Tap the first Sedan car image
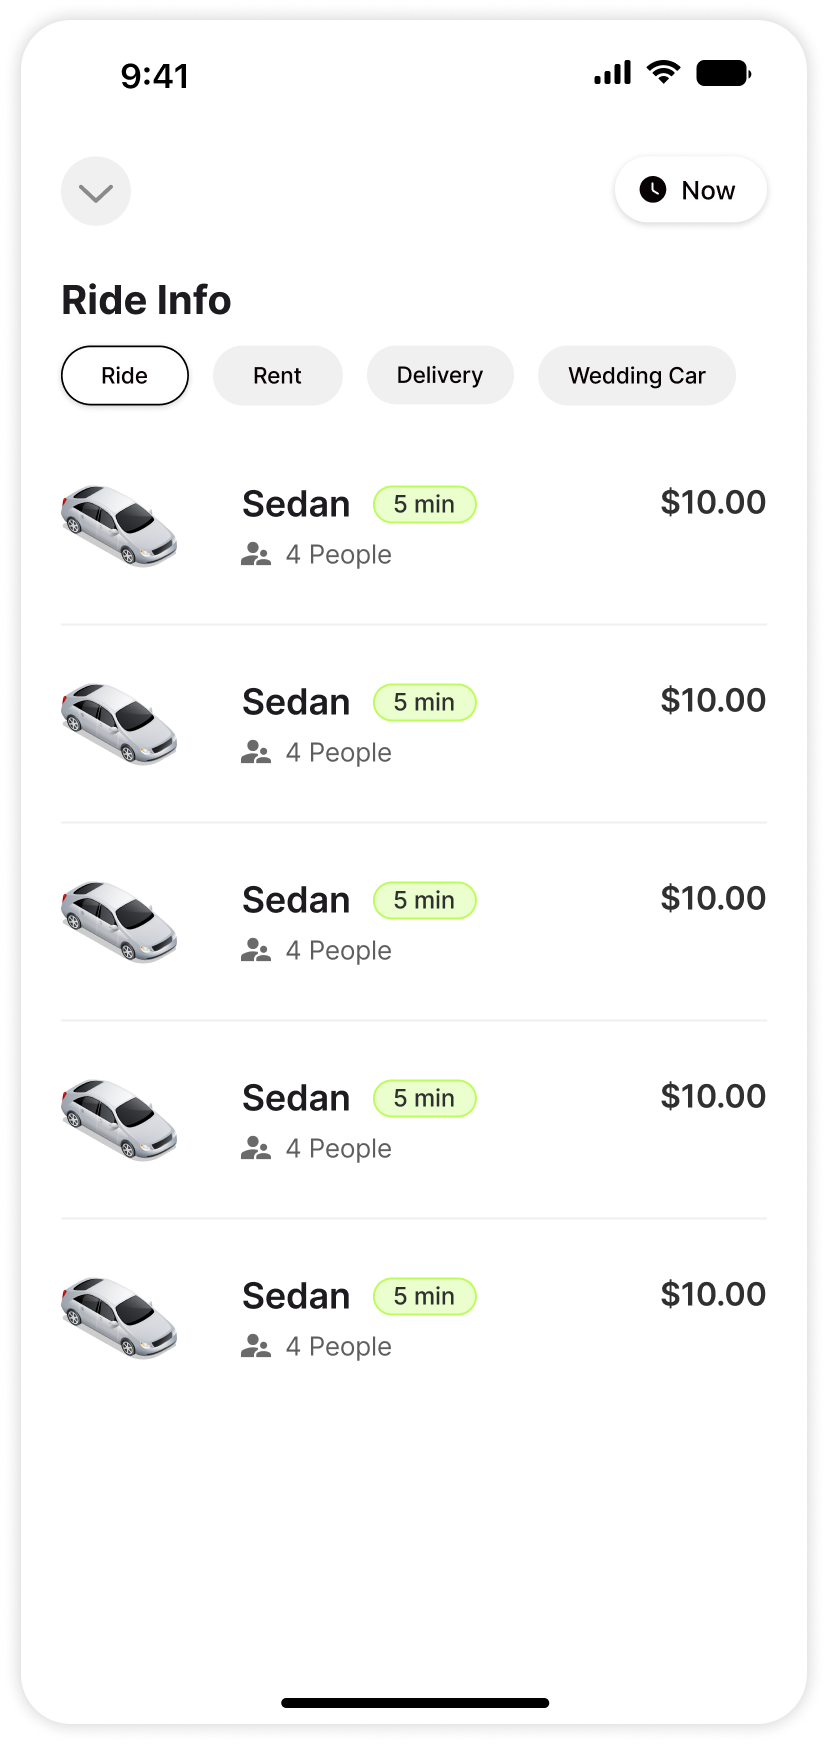Image resolution: width=827 pixels, height=1744 pixels. tap(119, 525)
